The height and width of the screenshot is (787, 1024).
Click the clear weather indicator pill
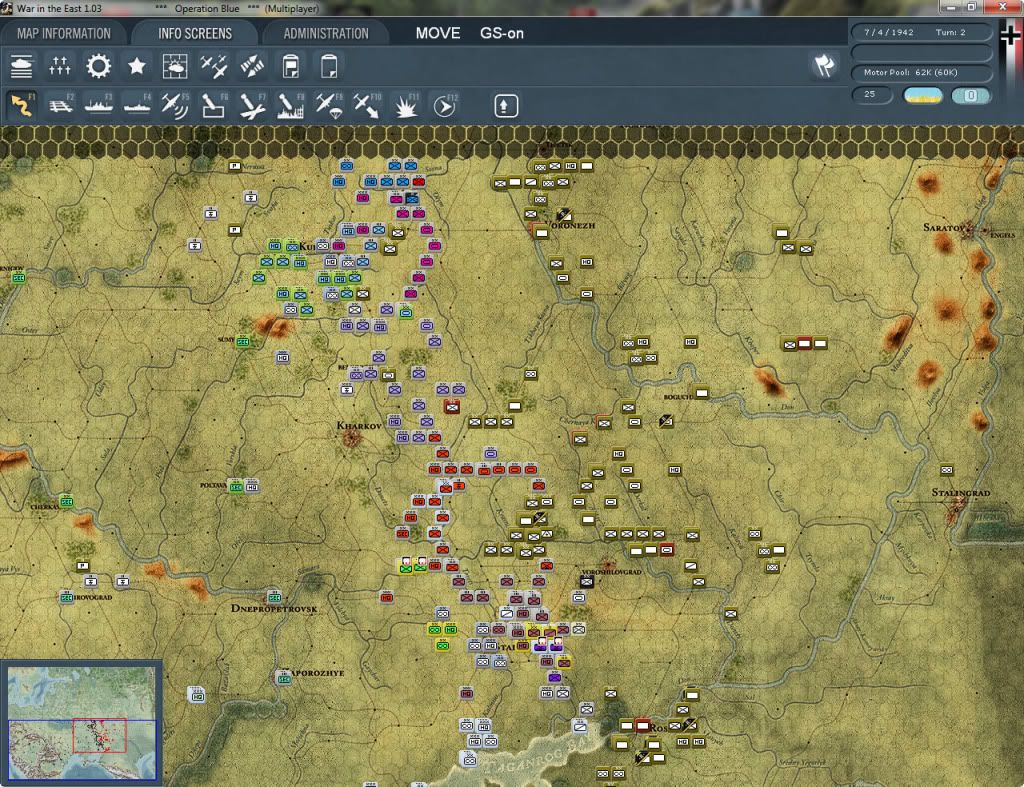coord(922,95)
